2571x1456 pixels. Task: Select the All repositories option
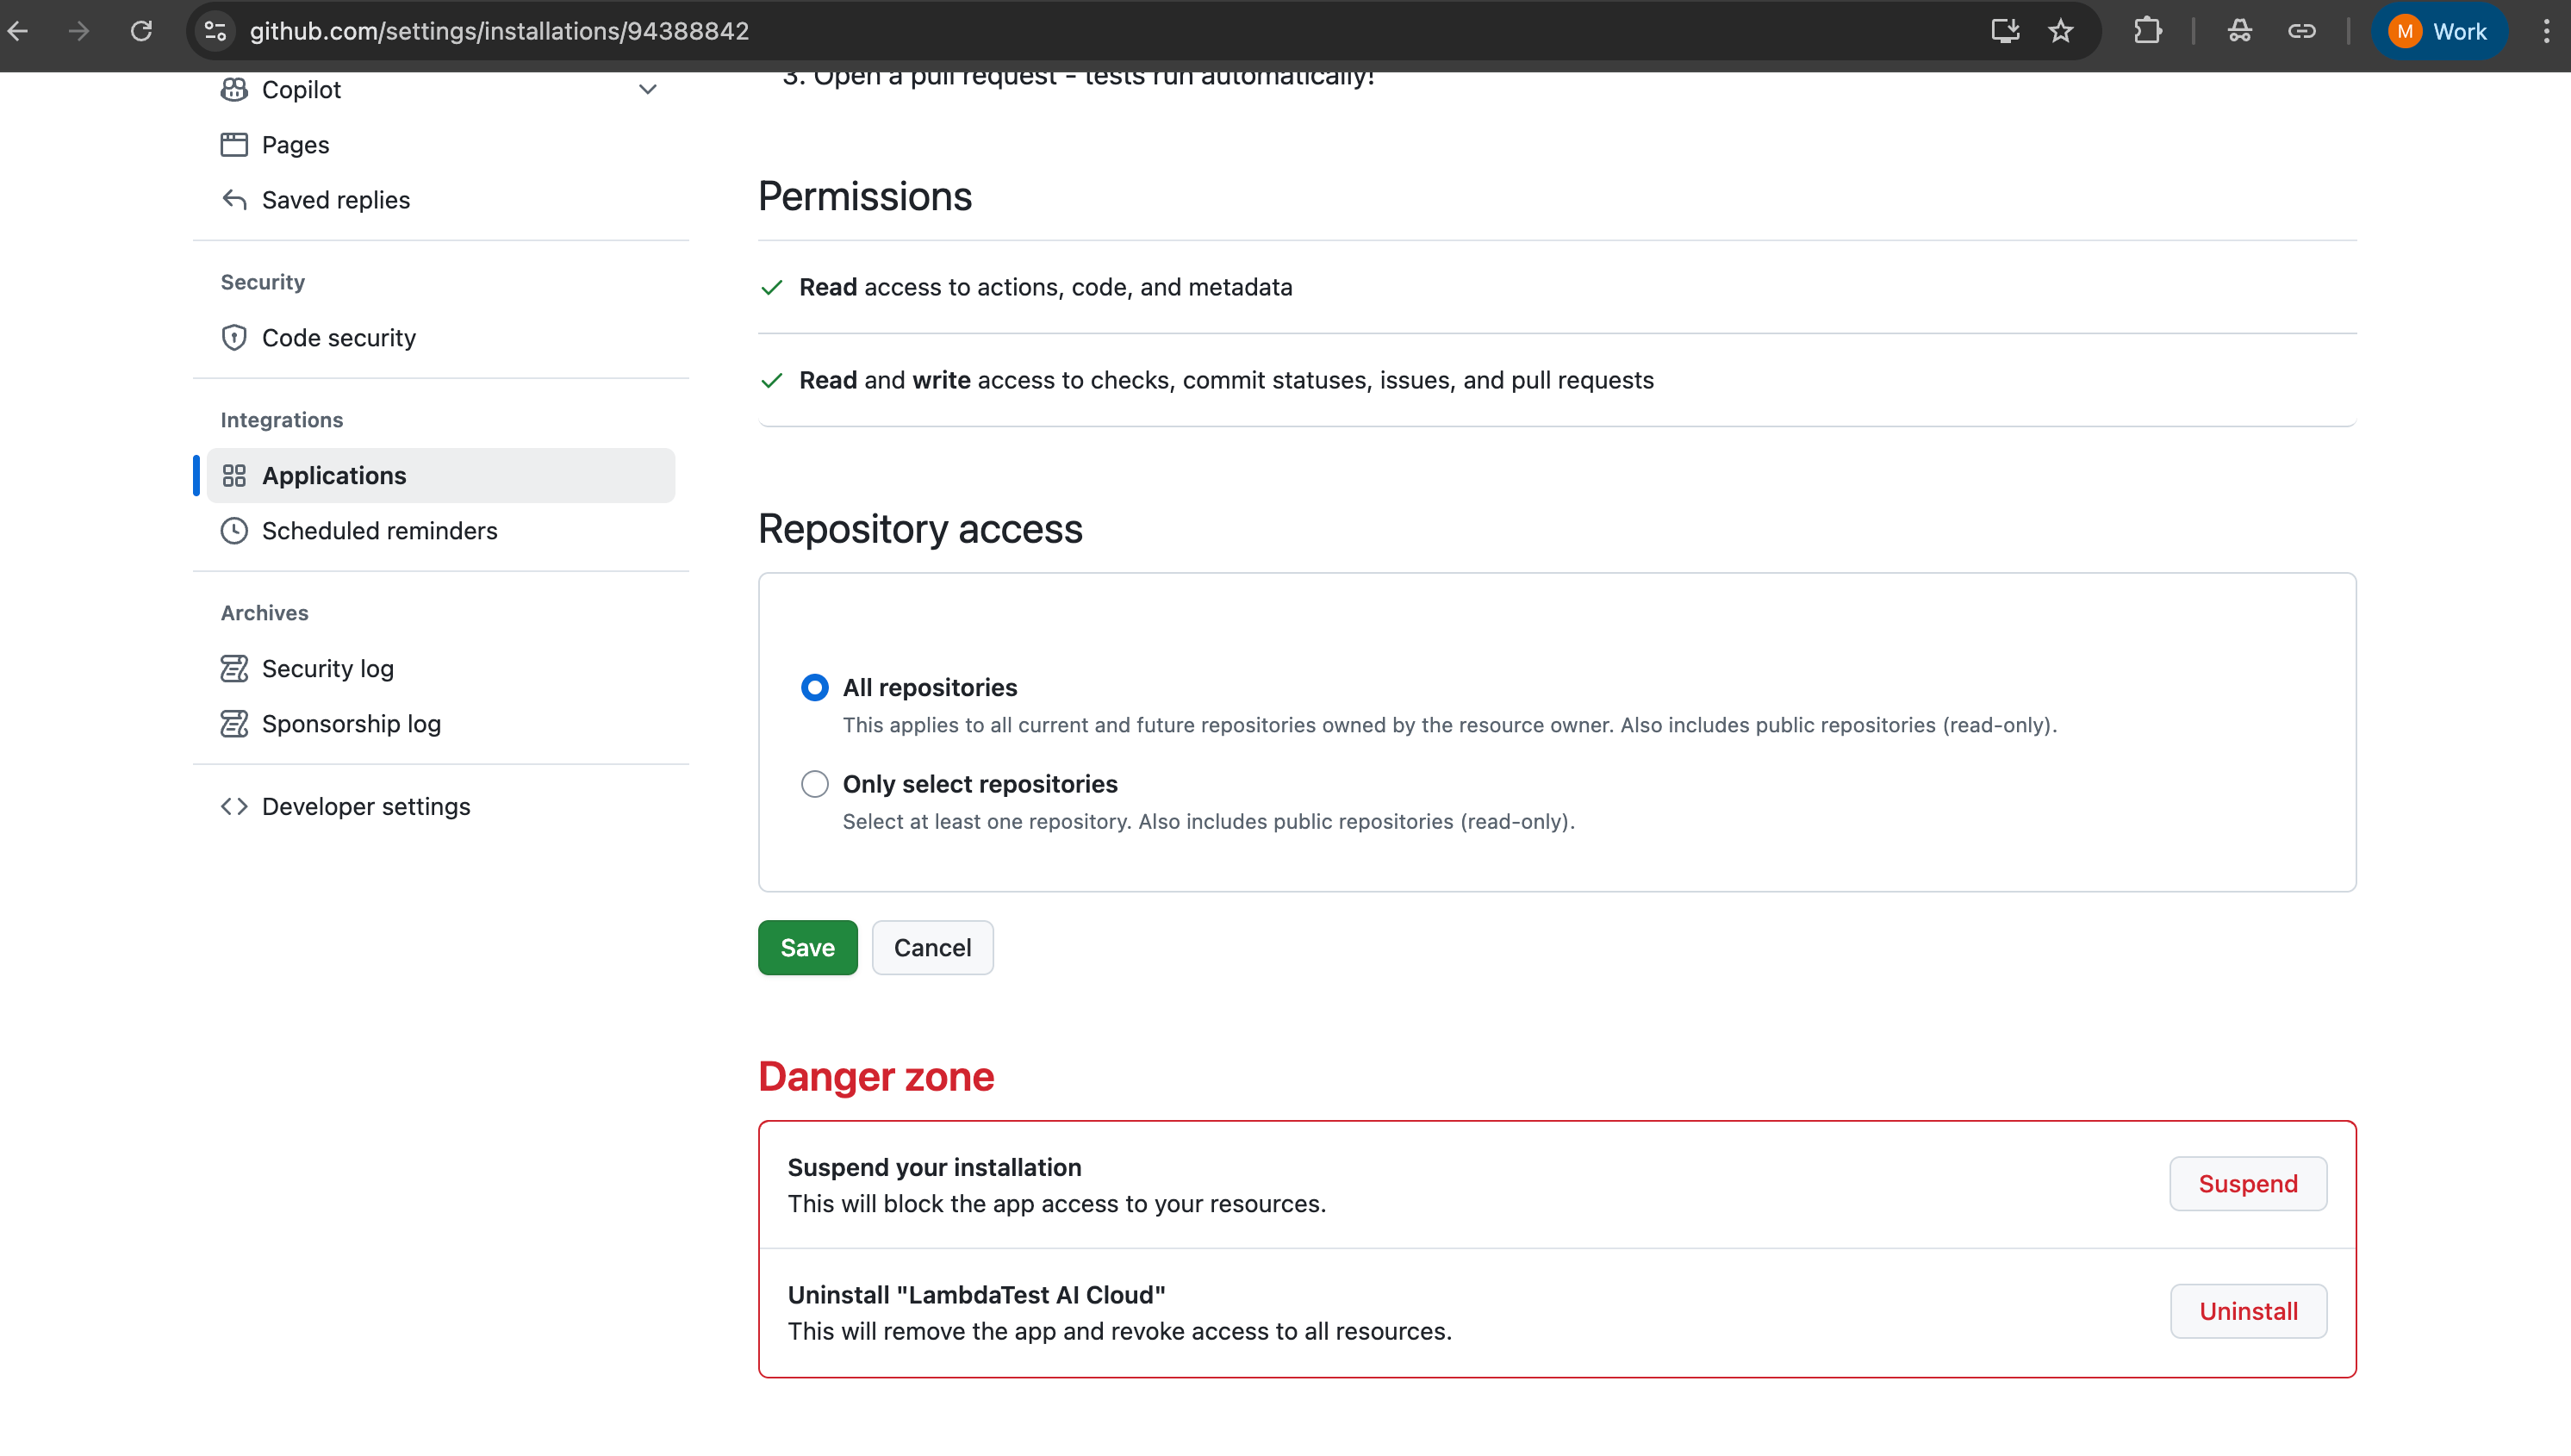(815, 687)
